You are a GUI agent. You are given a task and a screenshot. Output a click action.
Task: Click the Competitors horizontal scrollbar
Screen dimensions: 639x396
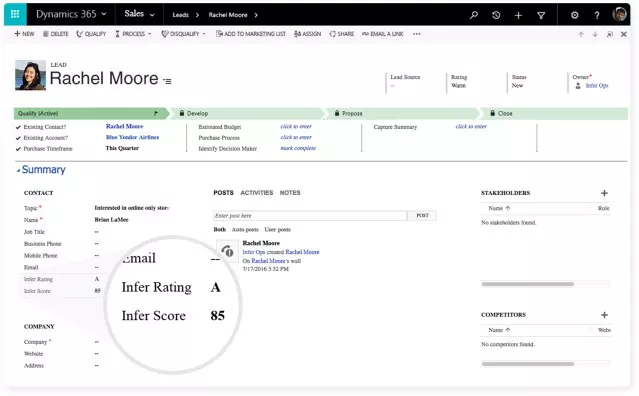tap(528, 364)
